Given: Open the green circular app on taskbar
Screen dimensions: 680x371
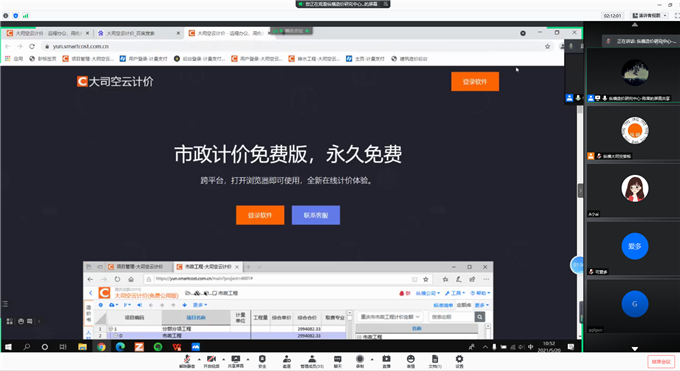Looking at the screenshot, I should (158, 347).
